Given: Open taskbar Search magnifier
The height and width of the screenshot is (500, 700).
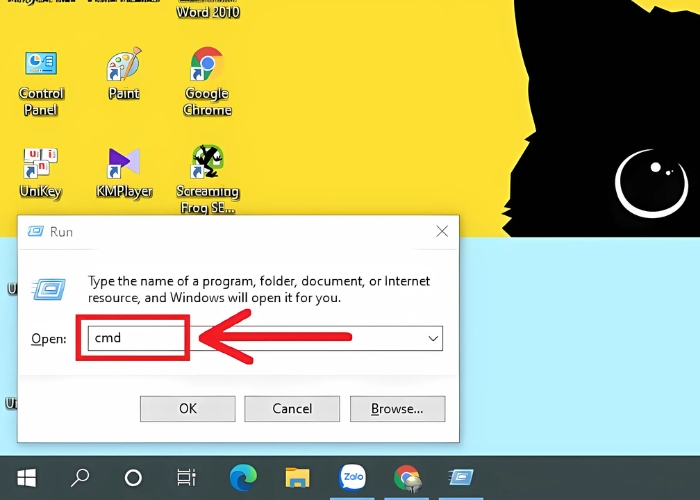Looking at the screenshot, I should (x=81, y=477).
